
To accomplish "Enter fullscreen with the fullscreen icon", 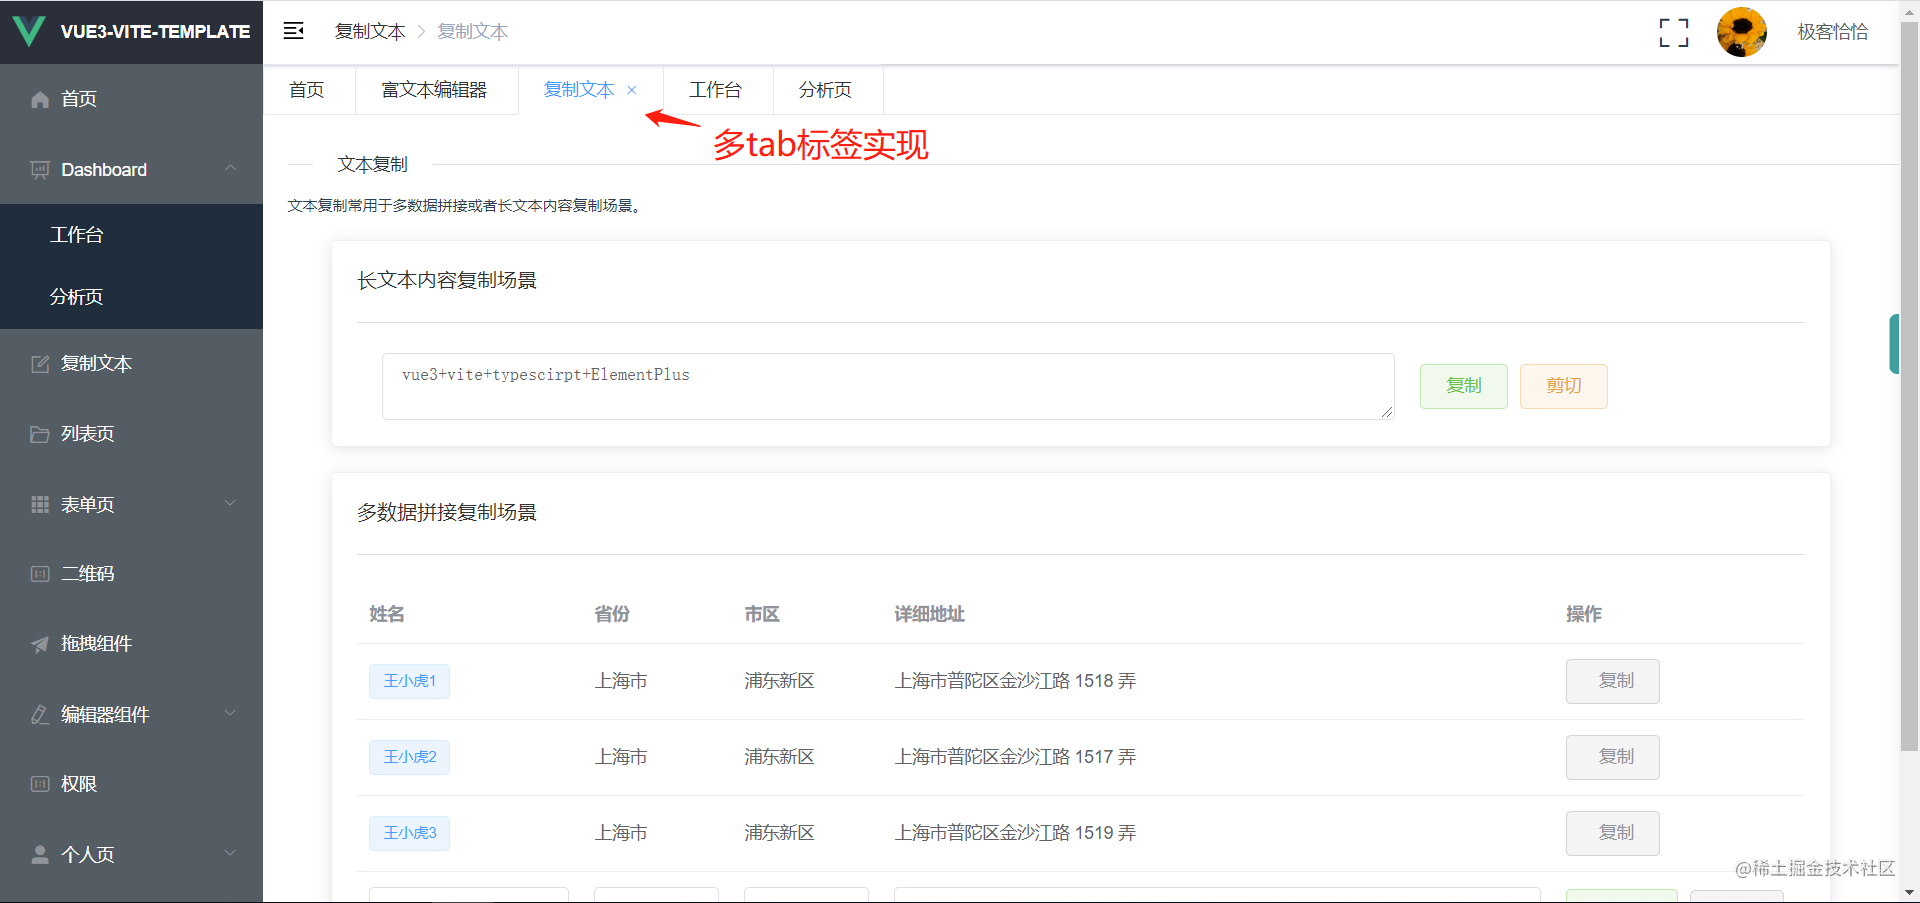I will click(1674, 32).
